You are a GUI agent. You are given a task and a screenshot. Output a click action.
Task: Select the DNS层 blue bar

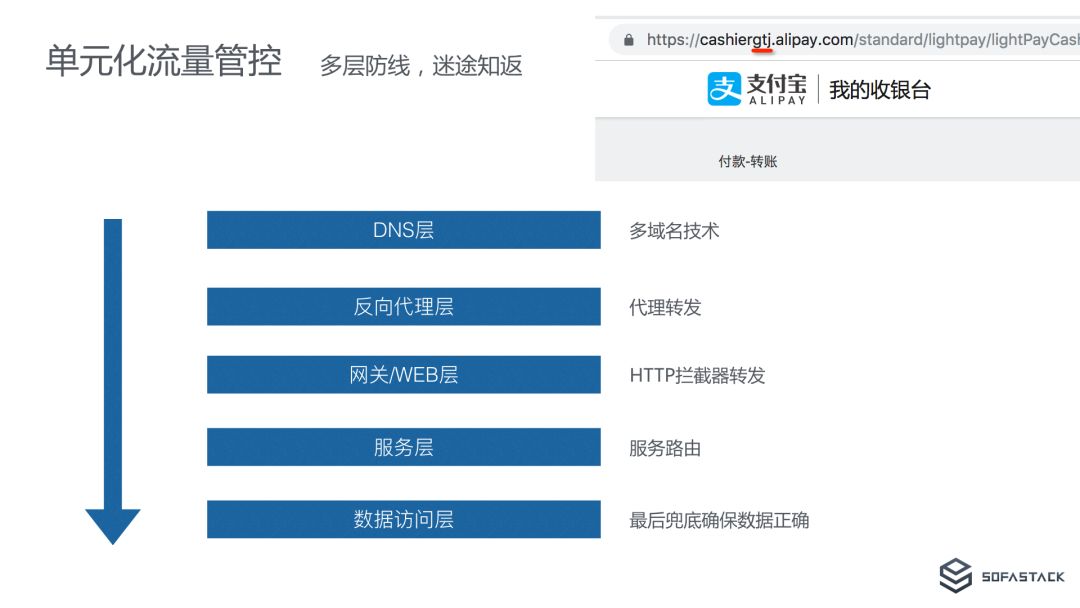pos(404,230)
